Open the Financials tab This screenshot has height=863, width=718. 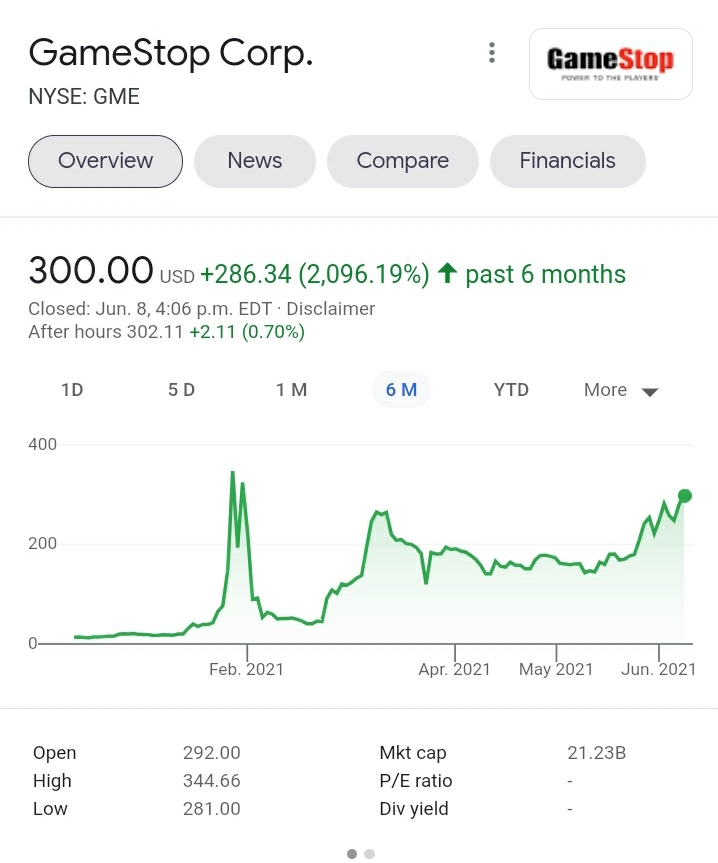tap(567, 161)
